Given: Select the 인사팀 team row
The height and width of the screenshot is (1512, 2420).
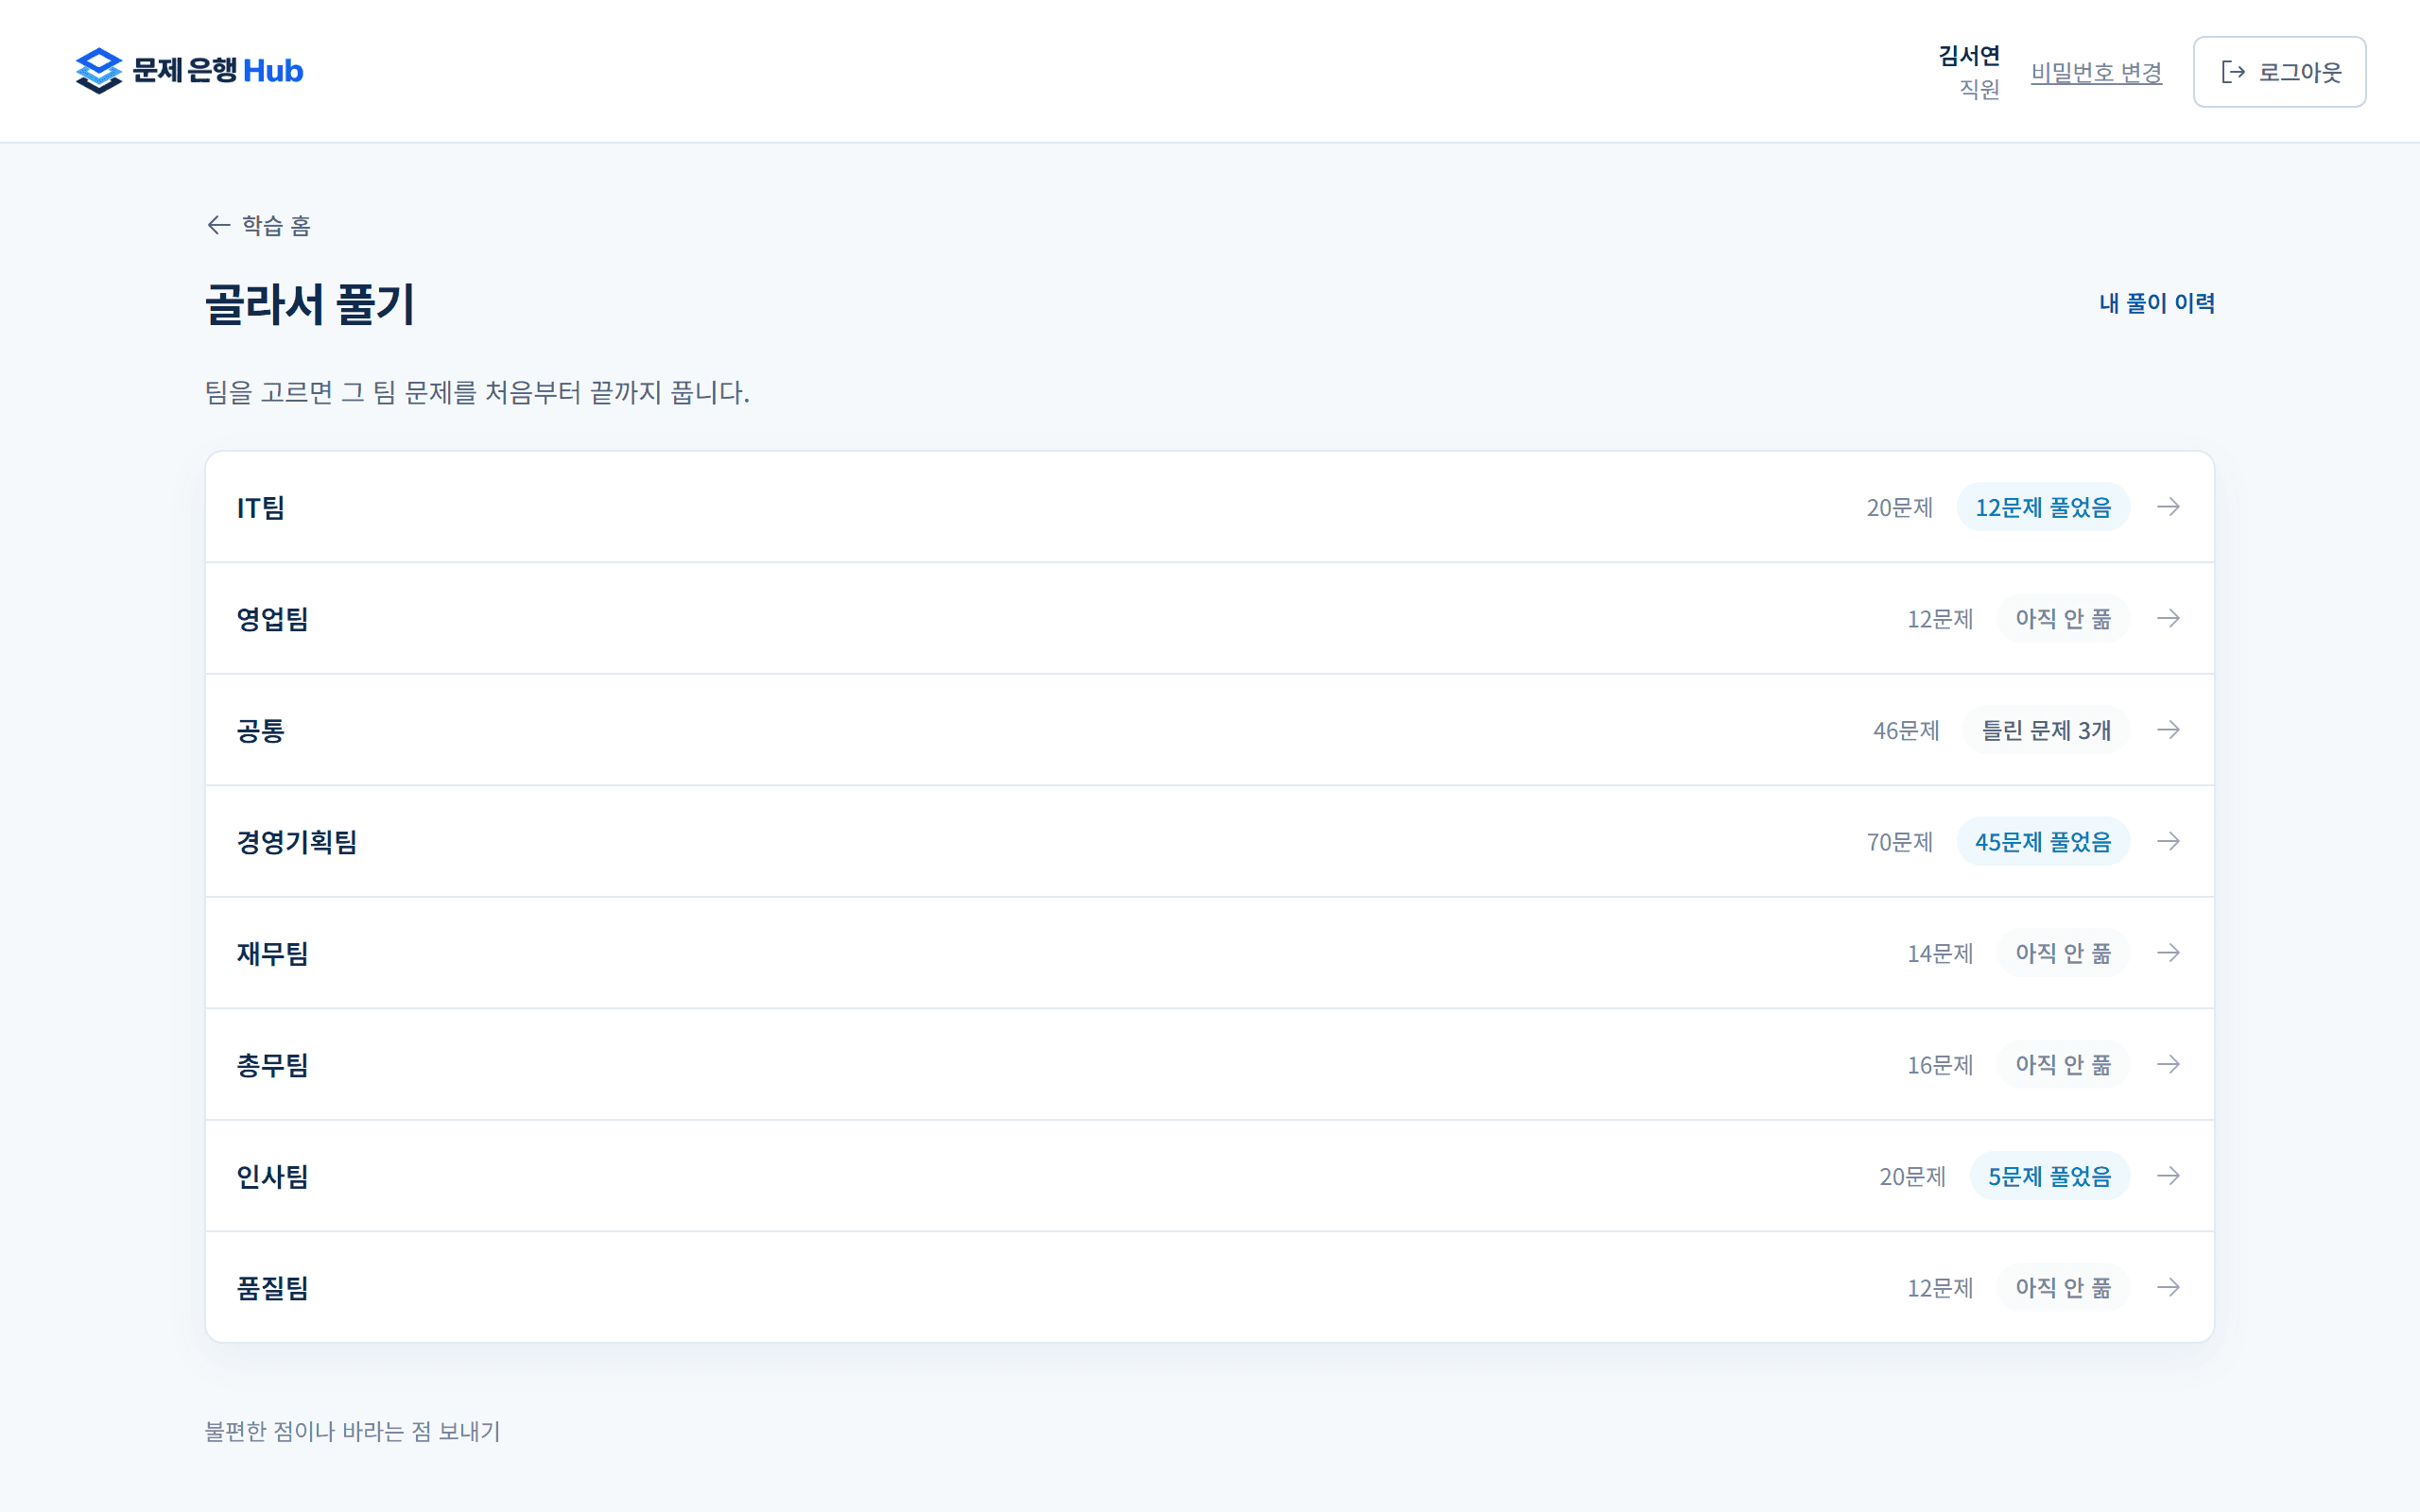Looking at the screenshot, I should 1210,1176.
